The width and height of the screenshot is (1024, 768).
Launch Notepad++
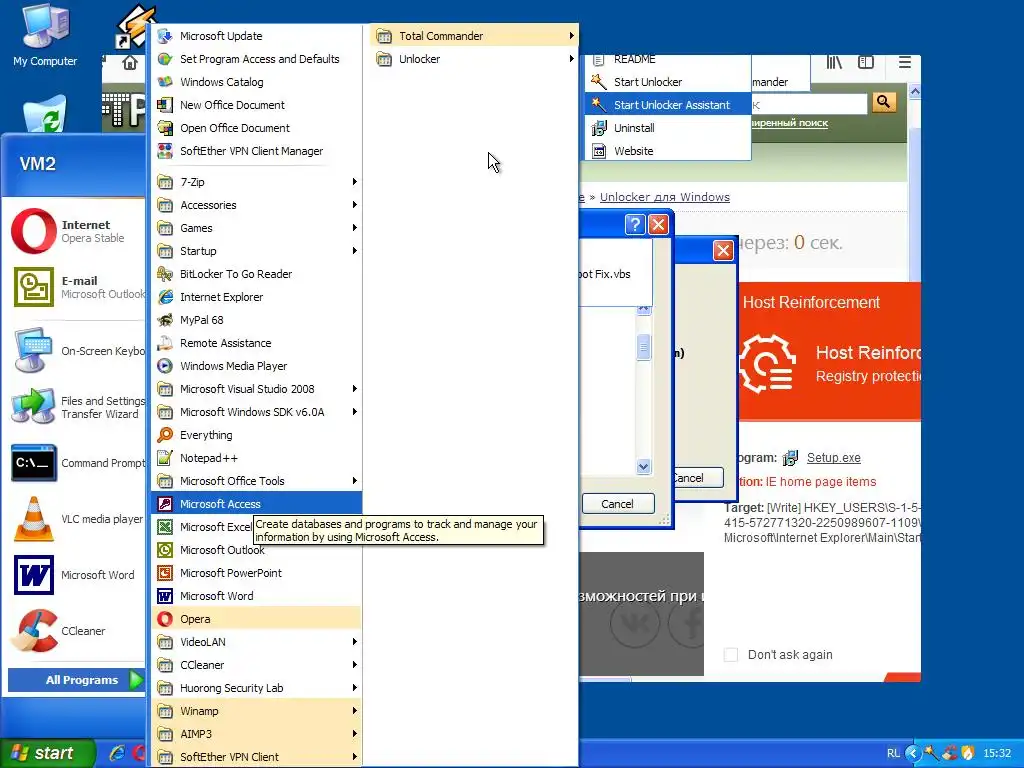click(257, 458)
